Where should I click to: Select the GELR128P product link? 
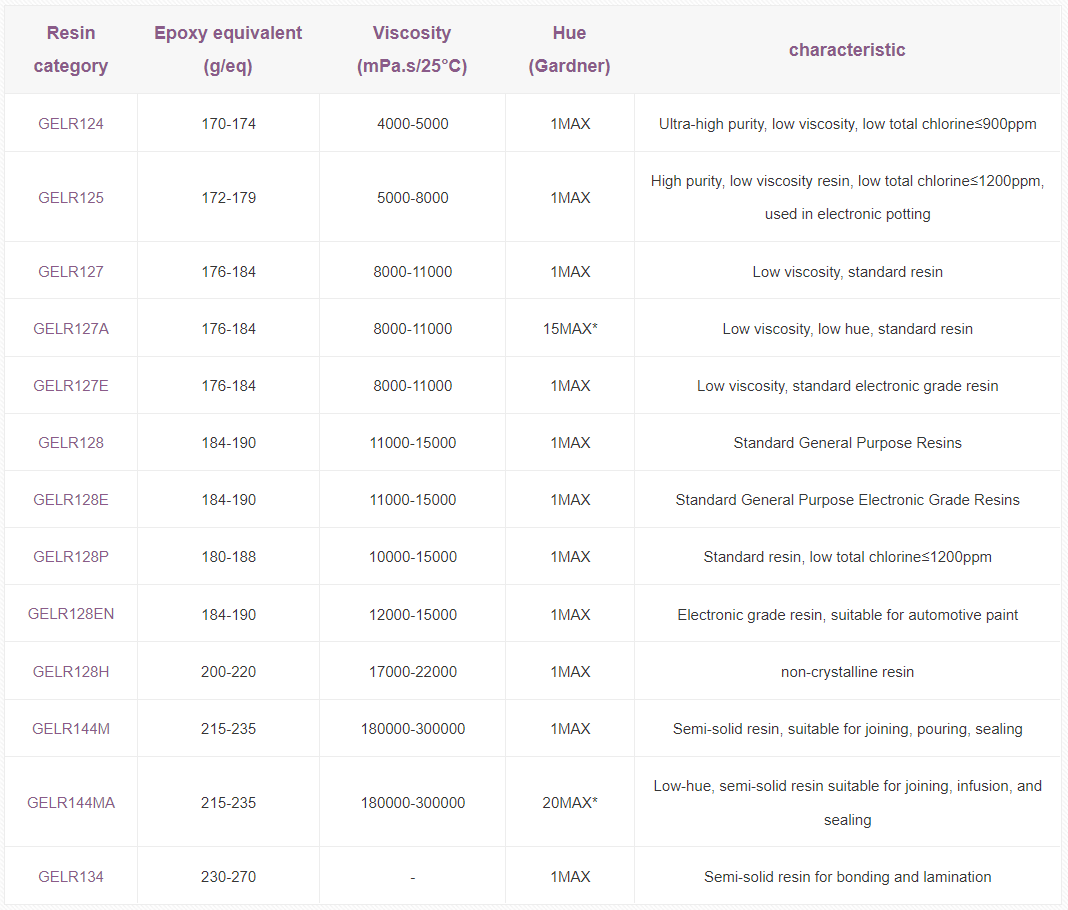click(71, 557)
